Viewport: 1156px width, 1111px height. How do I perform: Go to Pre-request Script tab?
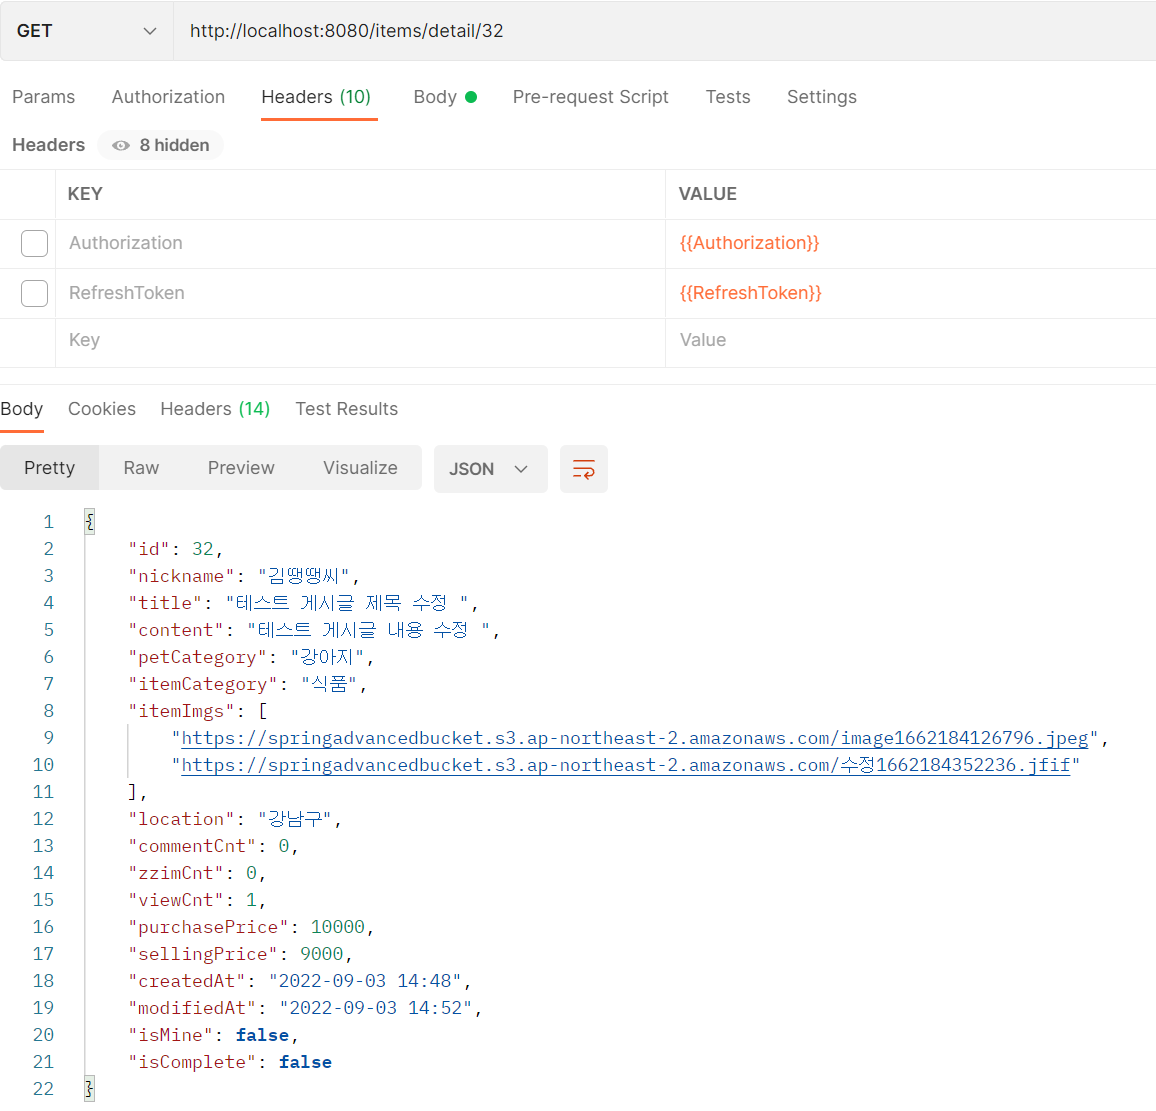591,97
